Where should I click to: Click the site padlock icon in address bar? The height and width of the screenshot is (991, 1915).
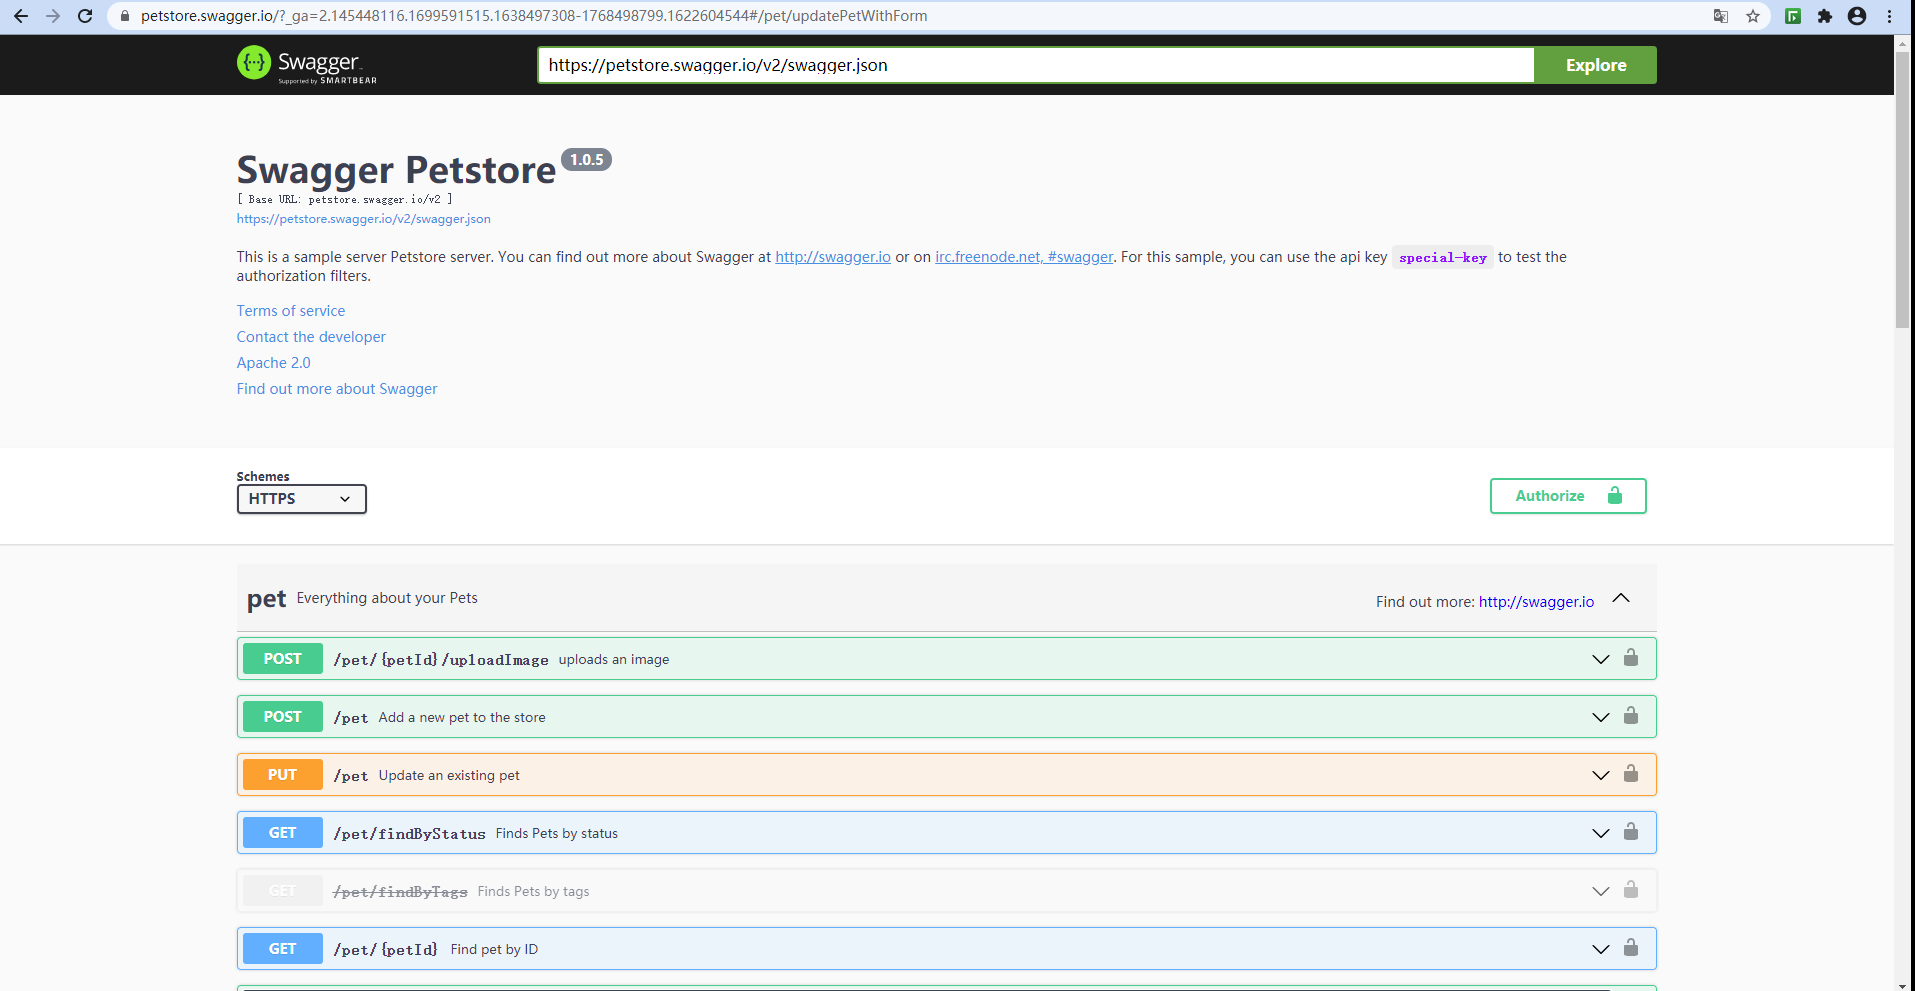(x=125, y=16)
